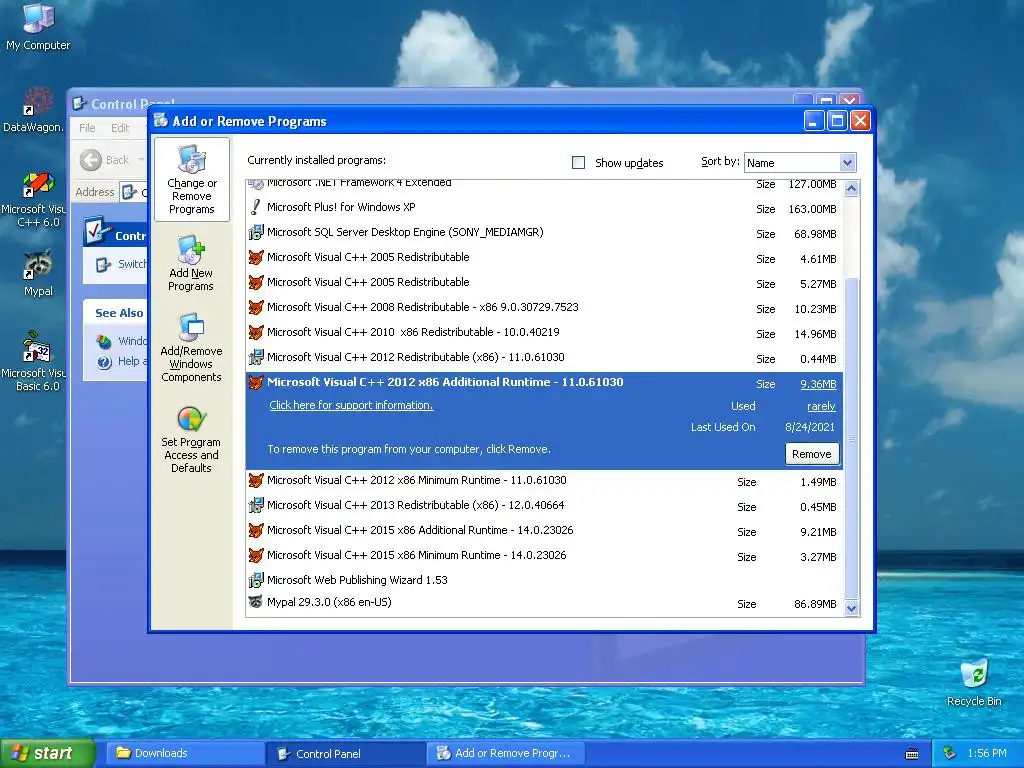
Task: Click the Visual C++ 2013 Redistributable icon
Action: pyautogui.click(x=256, y=505)
